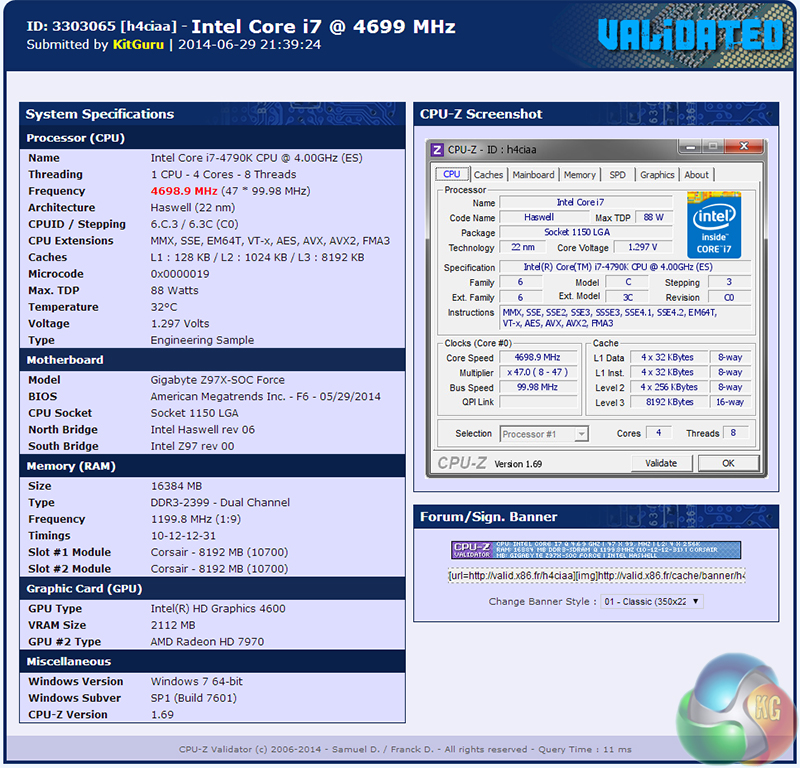This screenshot has width=800, height=768.
Task: Click the Multiplier x 47.0 field
Action: (538, 373)
